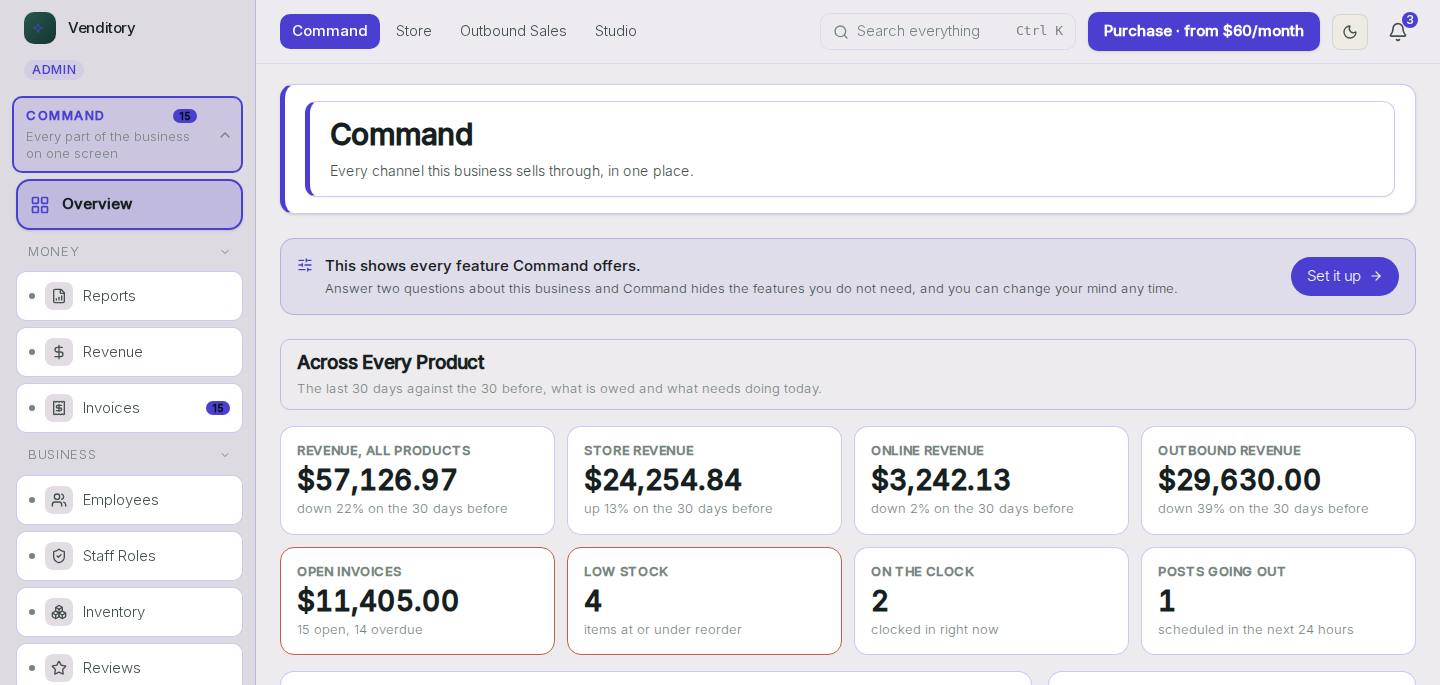Switch to the Command tab
This screenshot has height=685, width=1440.
tap(330, 31)
